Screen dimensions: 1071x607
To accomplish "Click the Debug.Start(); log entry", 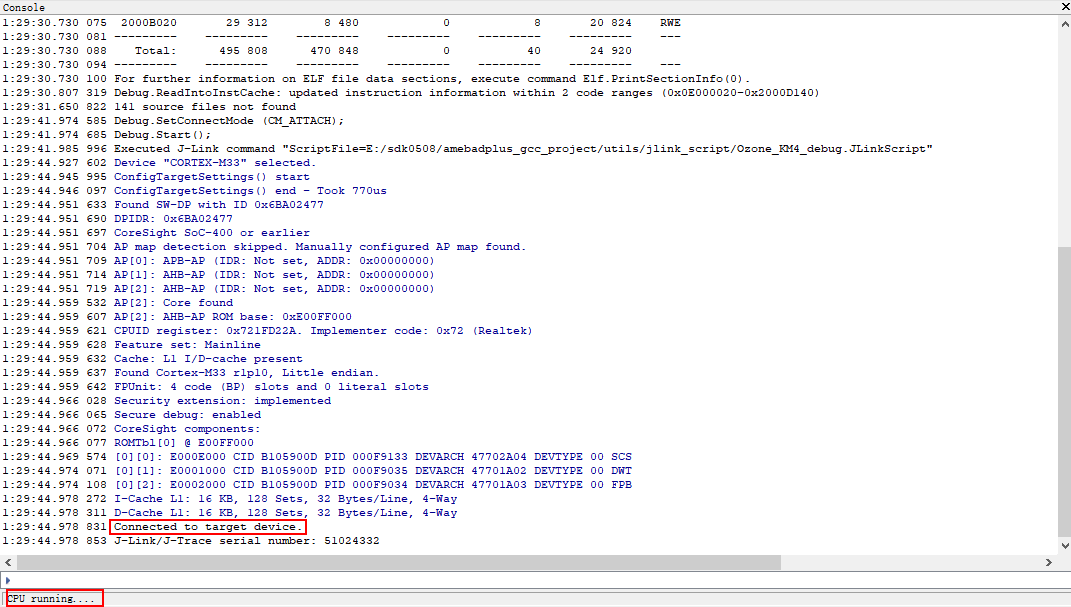I will (163, 135).
